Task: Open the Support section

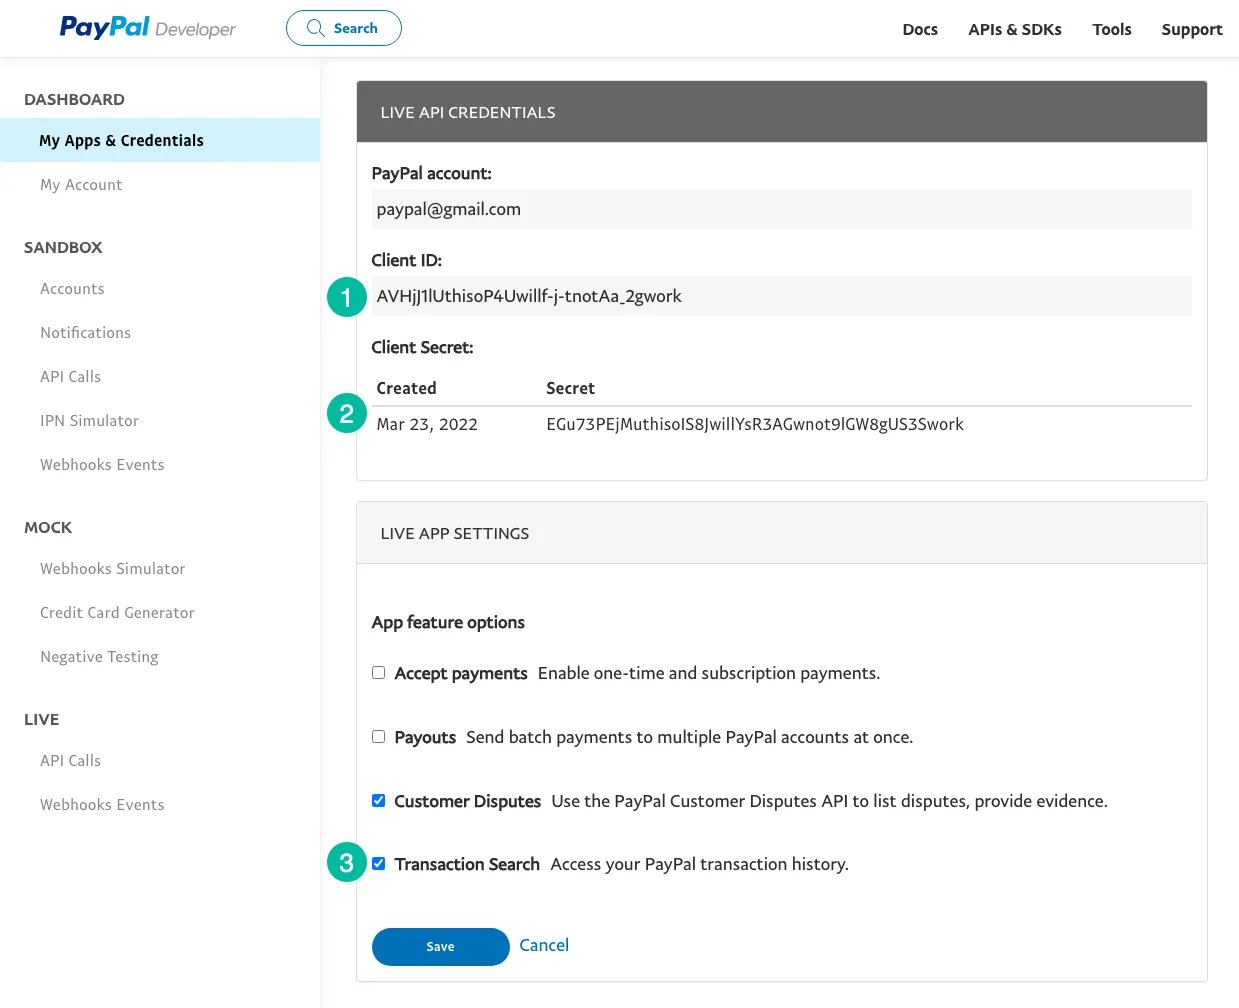Action: [x=1191, y=29]
